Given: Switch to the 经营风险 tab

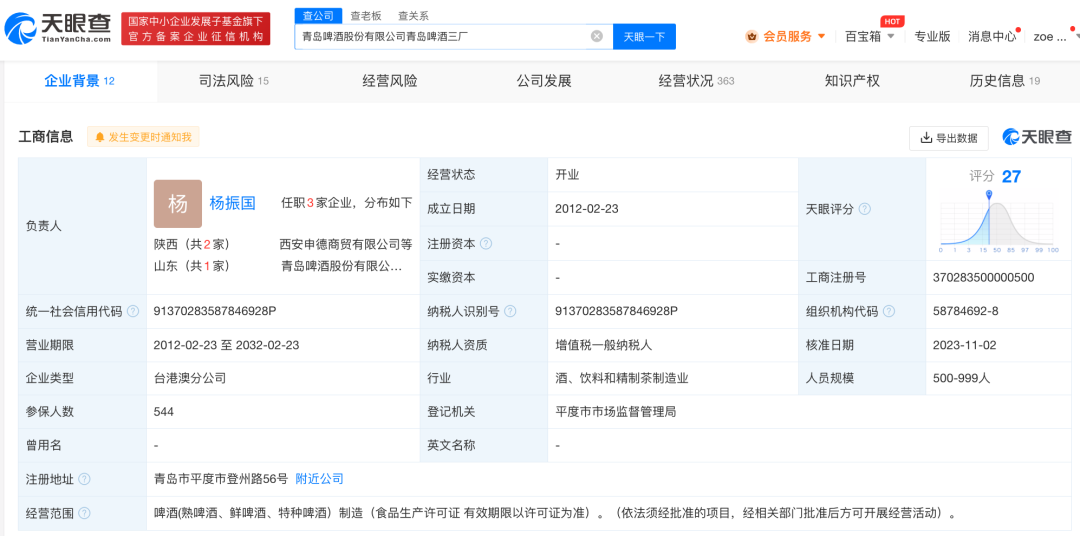Looking at the screenshot, I should (390, 81).
